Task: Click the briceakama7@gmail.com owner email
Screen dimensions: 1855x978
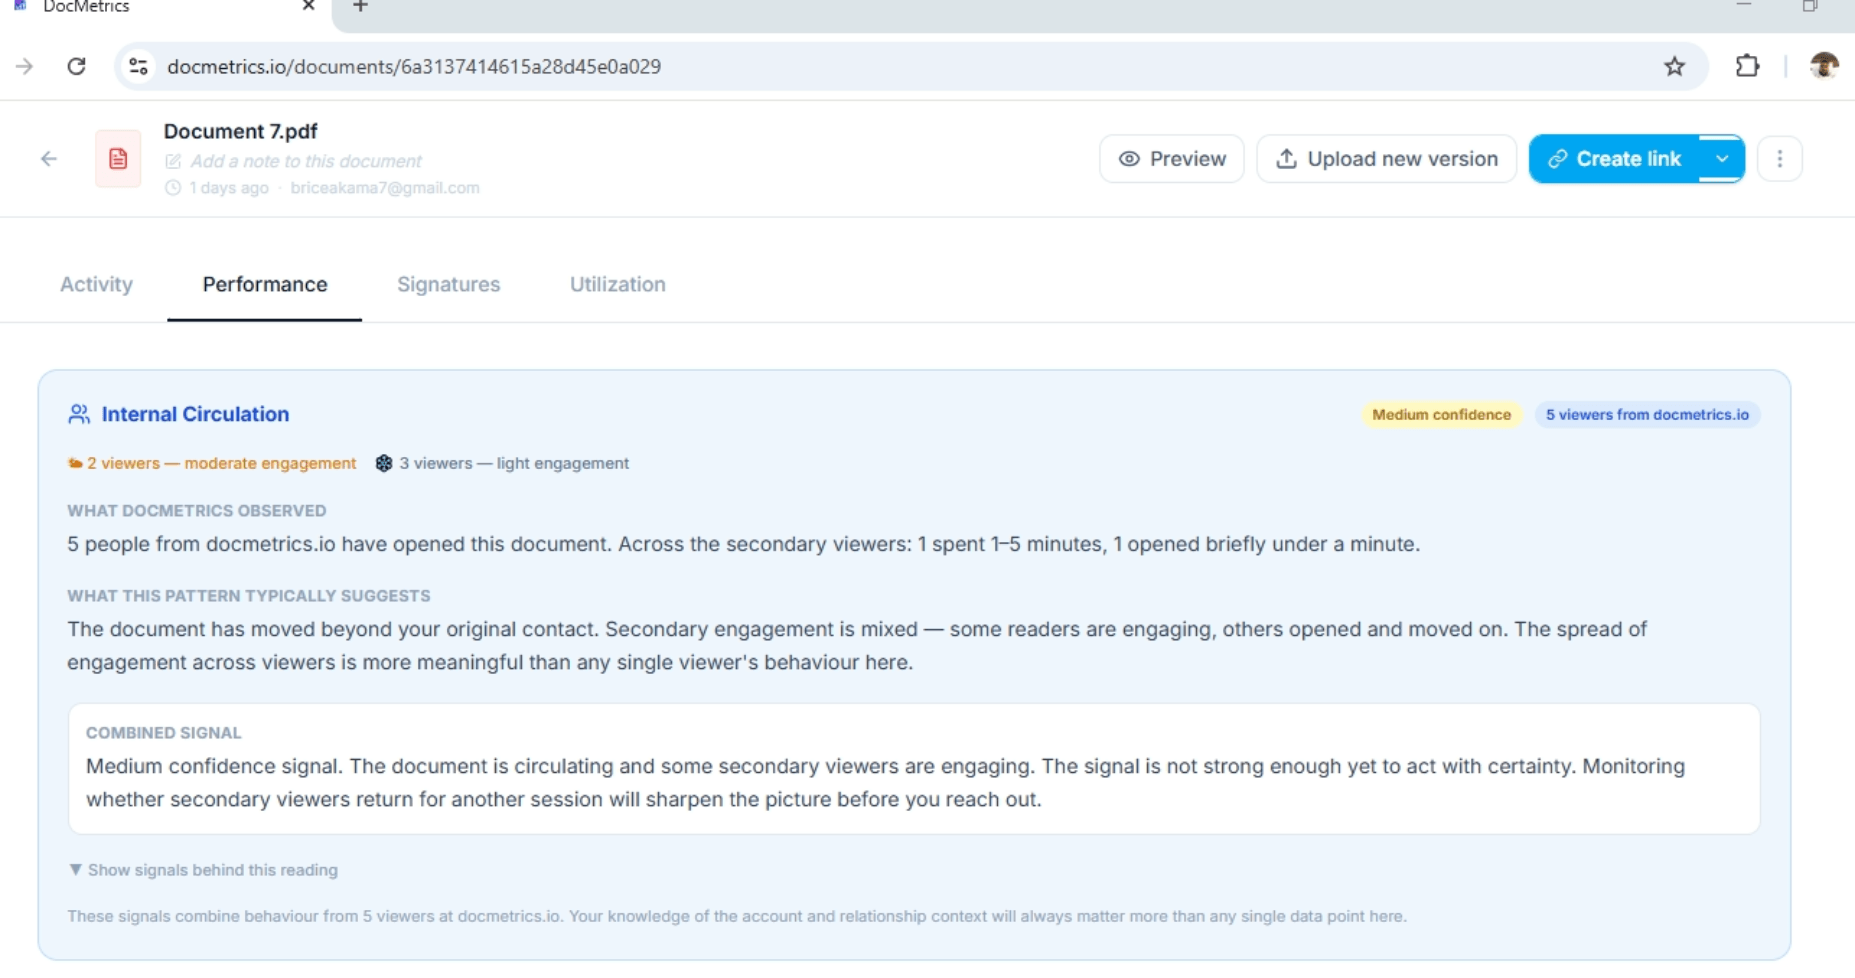Action: click(385, 188)
